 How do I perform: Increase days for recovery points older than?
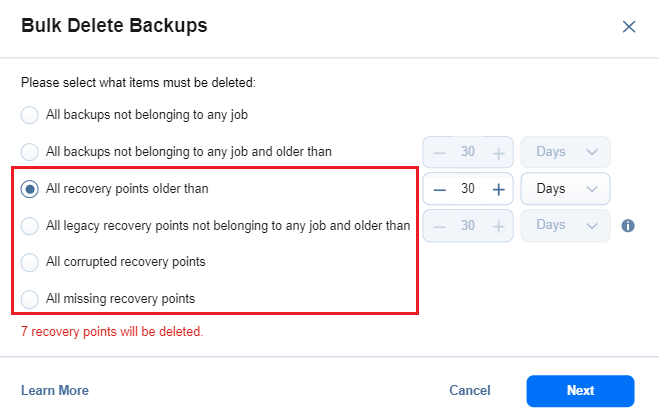click(499, 189)
